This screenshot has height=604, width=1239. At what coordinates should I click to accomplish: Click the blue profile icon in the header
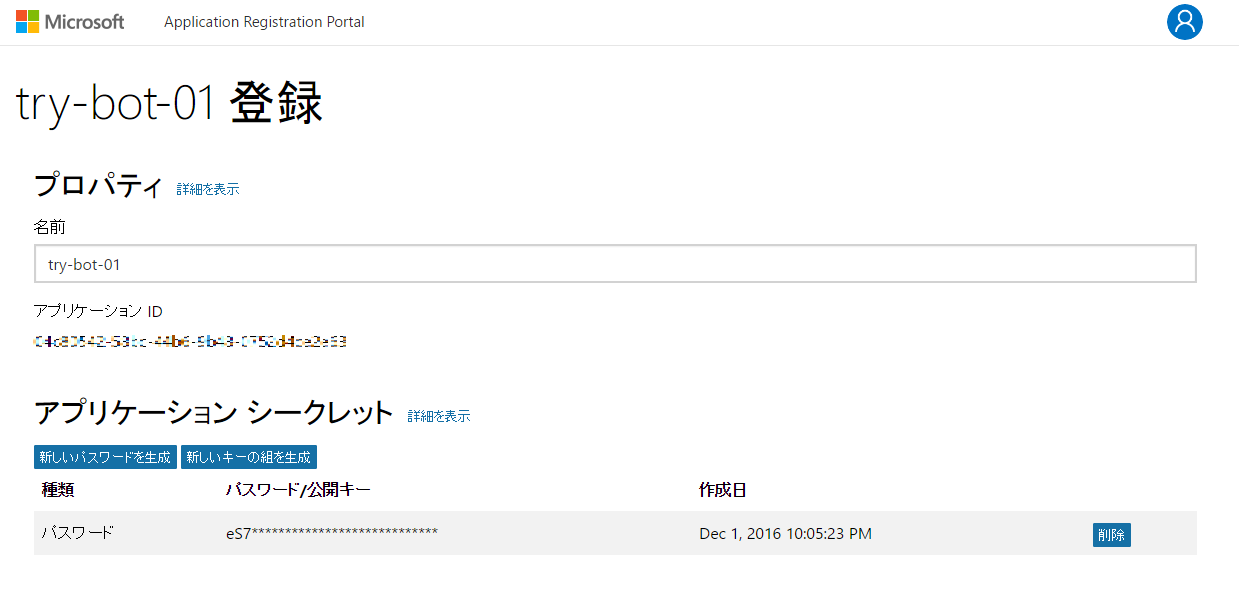[x=1184, y=22]
